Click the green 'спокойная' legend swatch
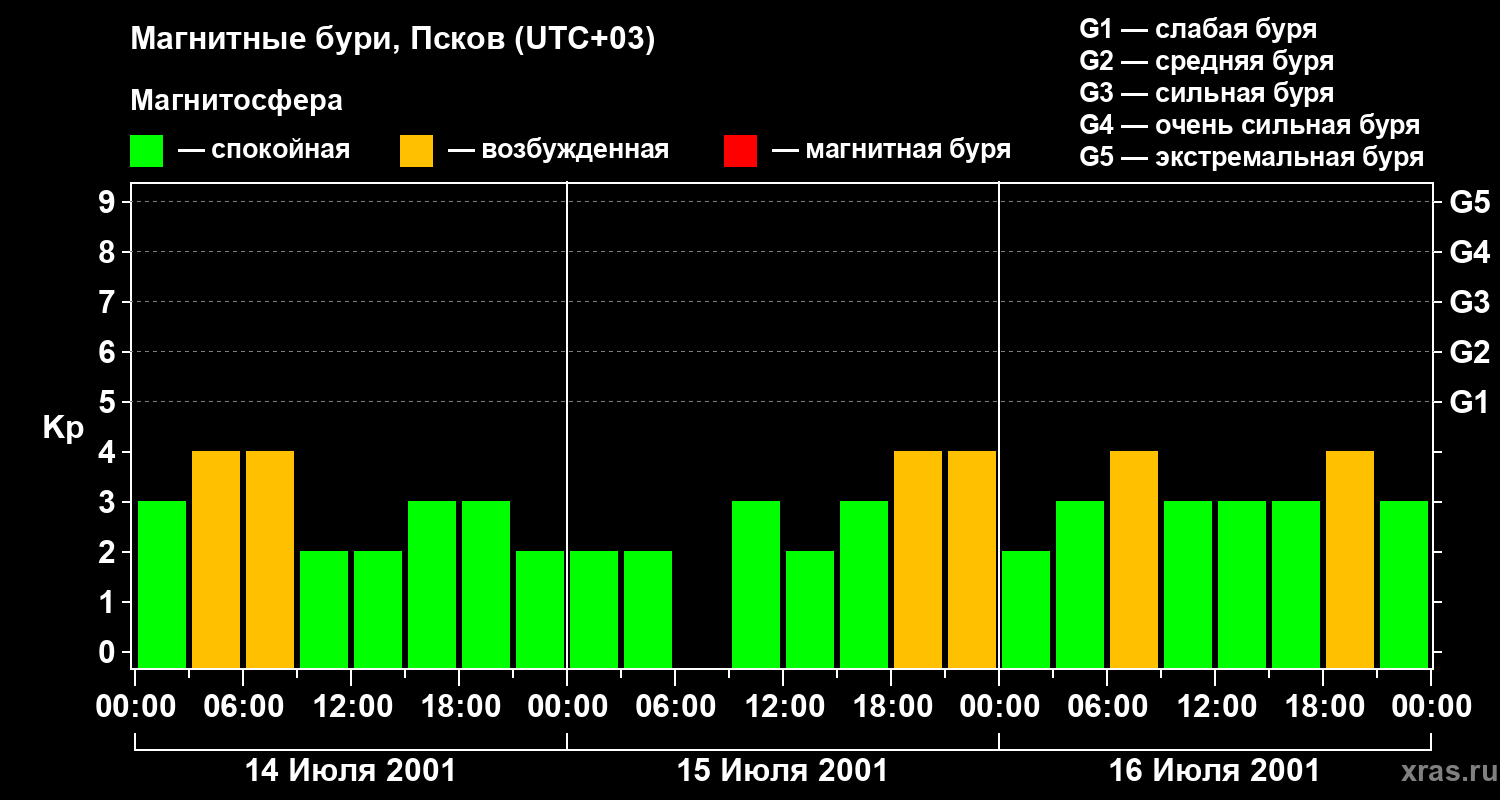1500x800 pixels. (146, 151)
